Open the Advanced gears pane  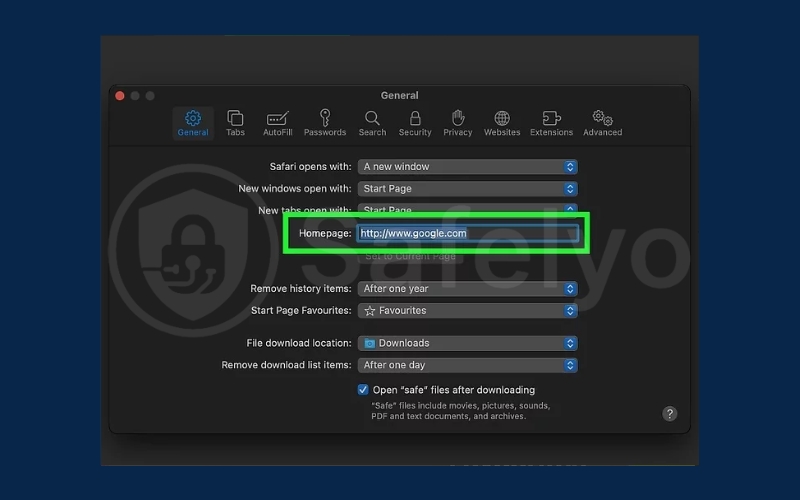[x=602, y=123]
